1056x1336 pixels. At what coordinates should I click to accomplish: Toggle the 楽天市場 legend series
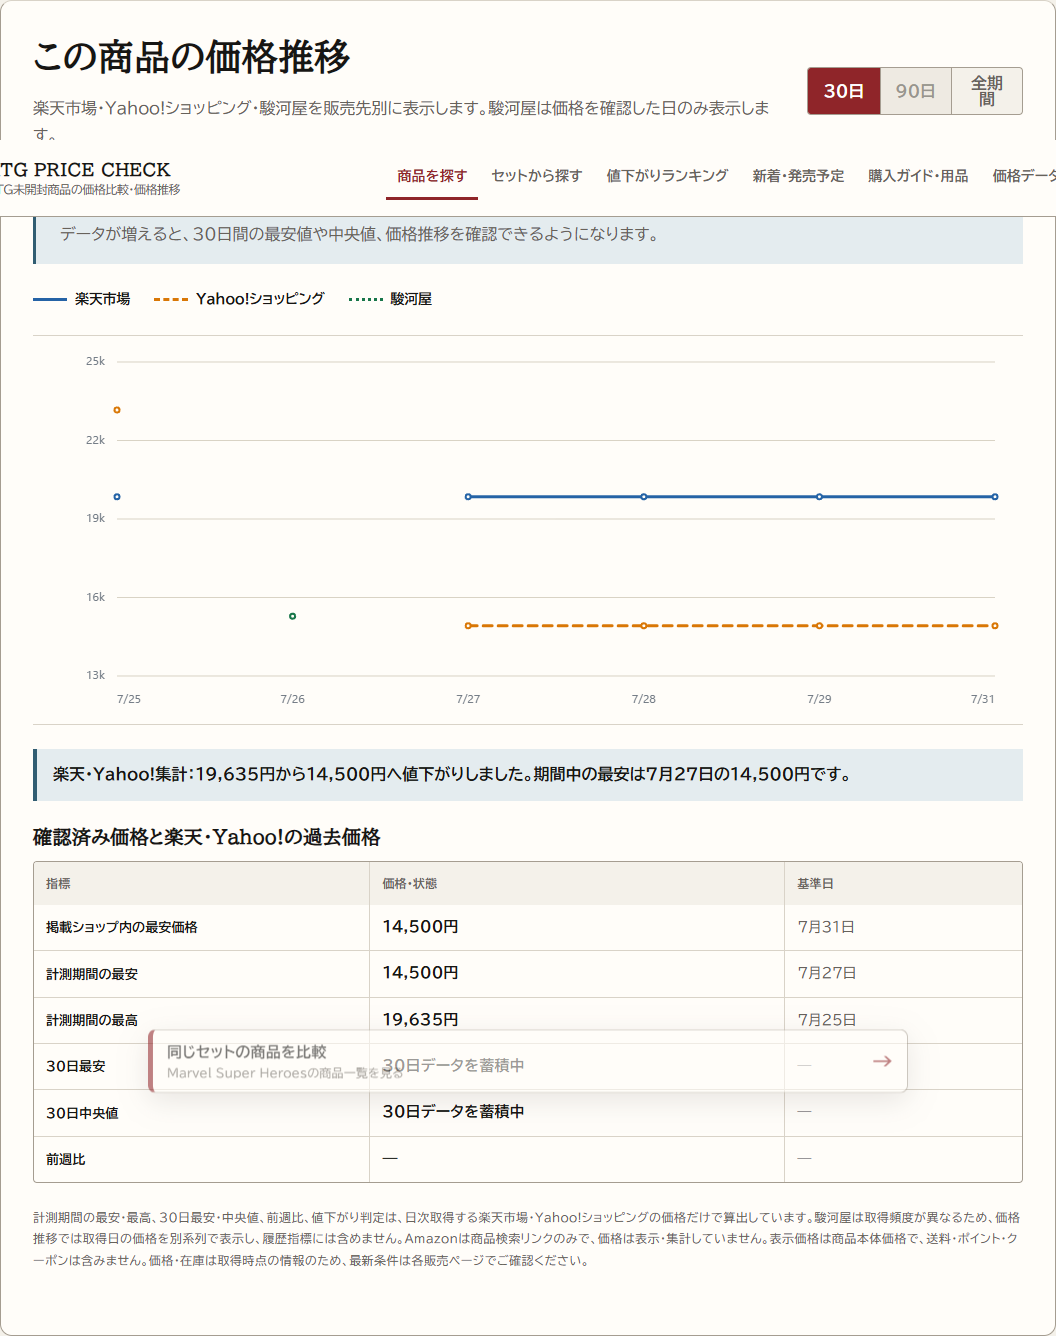82,299
